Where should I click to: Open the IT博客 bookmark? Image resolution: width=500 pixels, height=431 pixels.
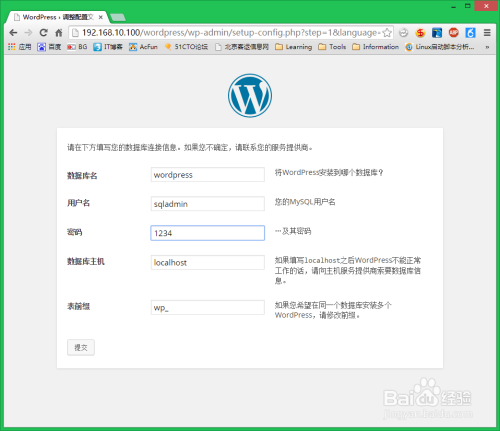pyautogui.click(x=108, y=47)
